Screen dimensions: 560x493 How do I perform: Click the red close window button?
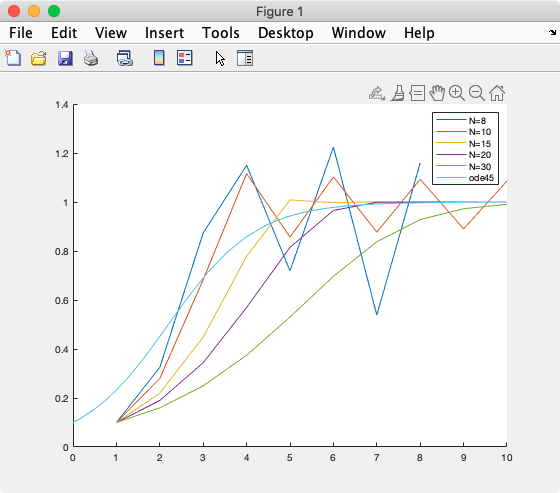coord(14,11)
